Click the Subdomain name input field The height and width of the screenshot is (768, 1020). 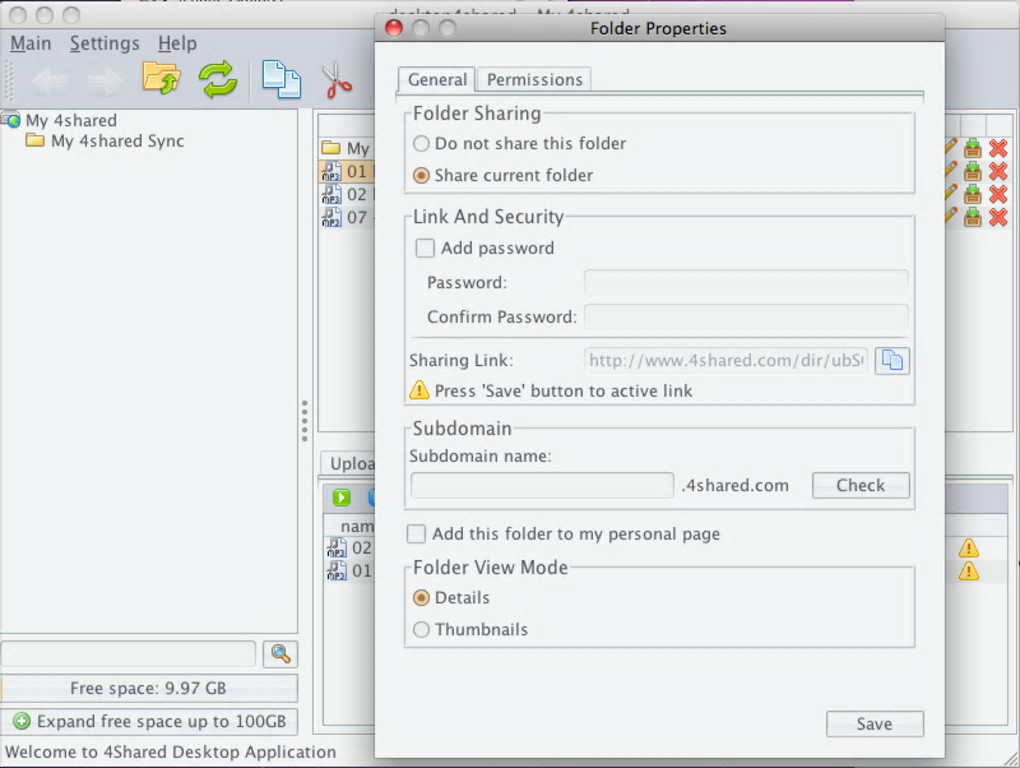(x=542, y=485)
